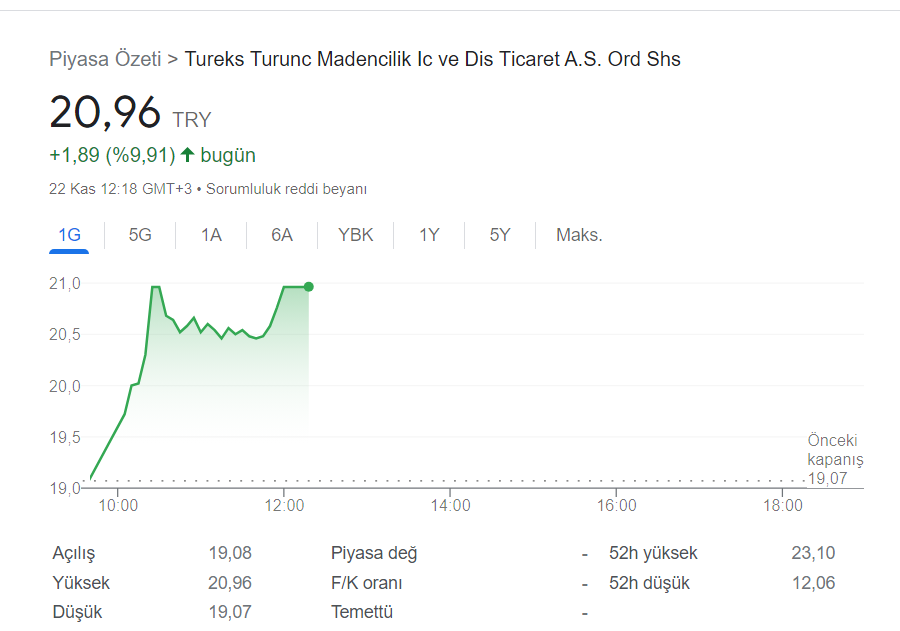The height and width of the screenshot is (631, 900).
Task: Click the 12:00 axis label on chart
Action: pyautogui.click(x=285, y=506)
